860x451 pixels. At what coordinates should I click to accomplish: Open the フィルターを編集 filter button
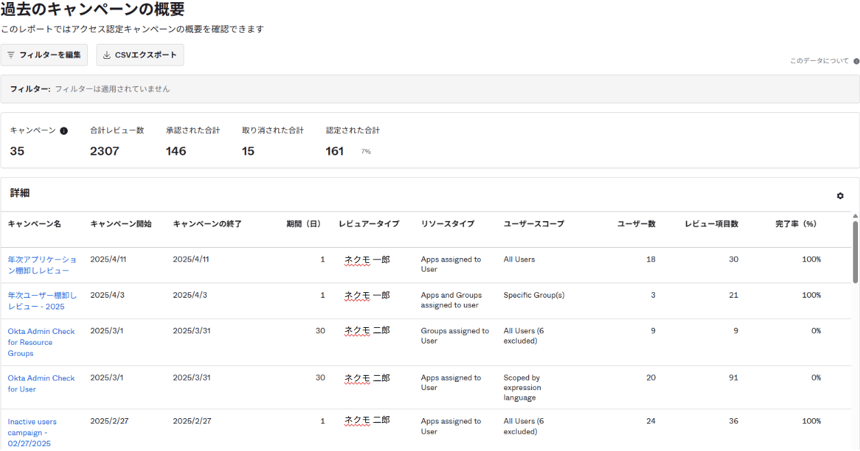[44, 55]
